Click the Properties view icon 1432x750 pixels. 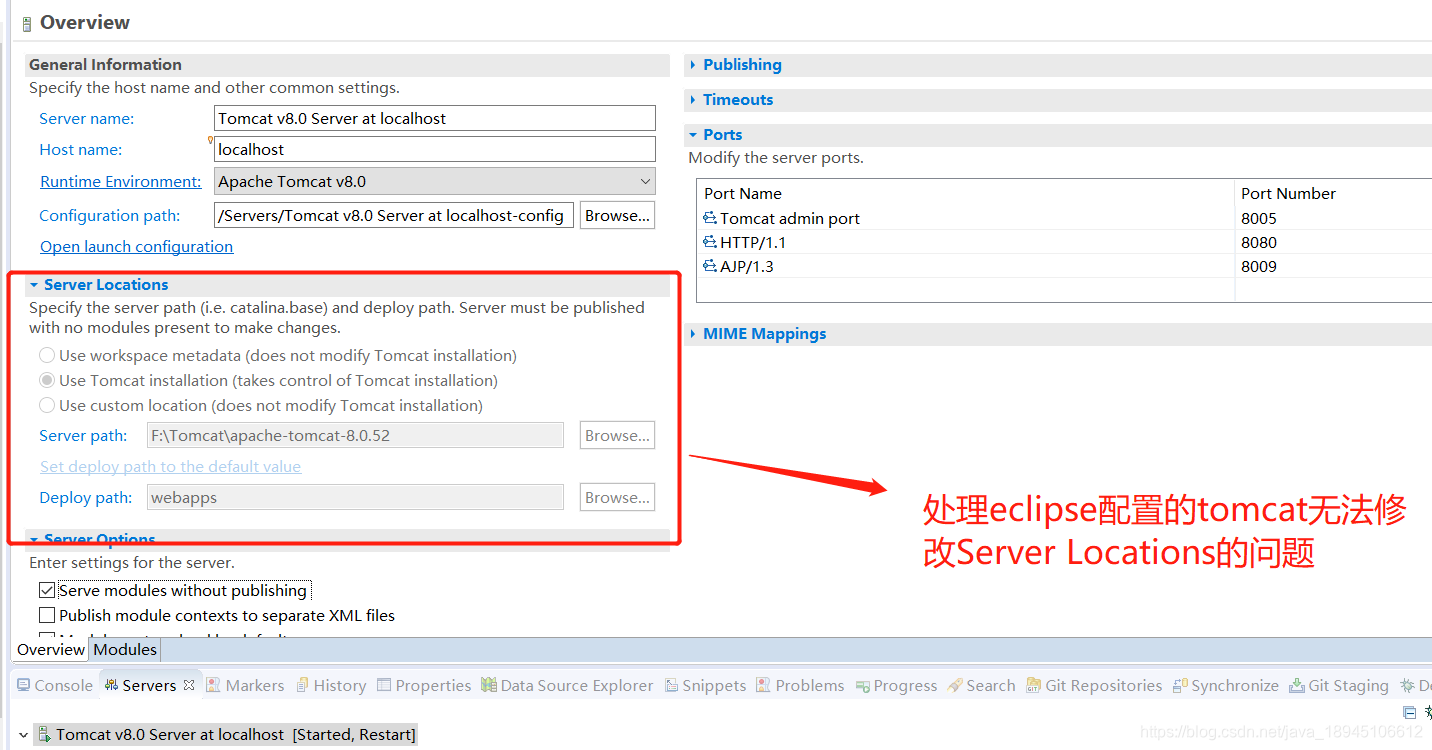tap(384, 685)
